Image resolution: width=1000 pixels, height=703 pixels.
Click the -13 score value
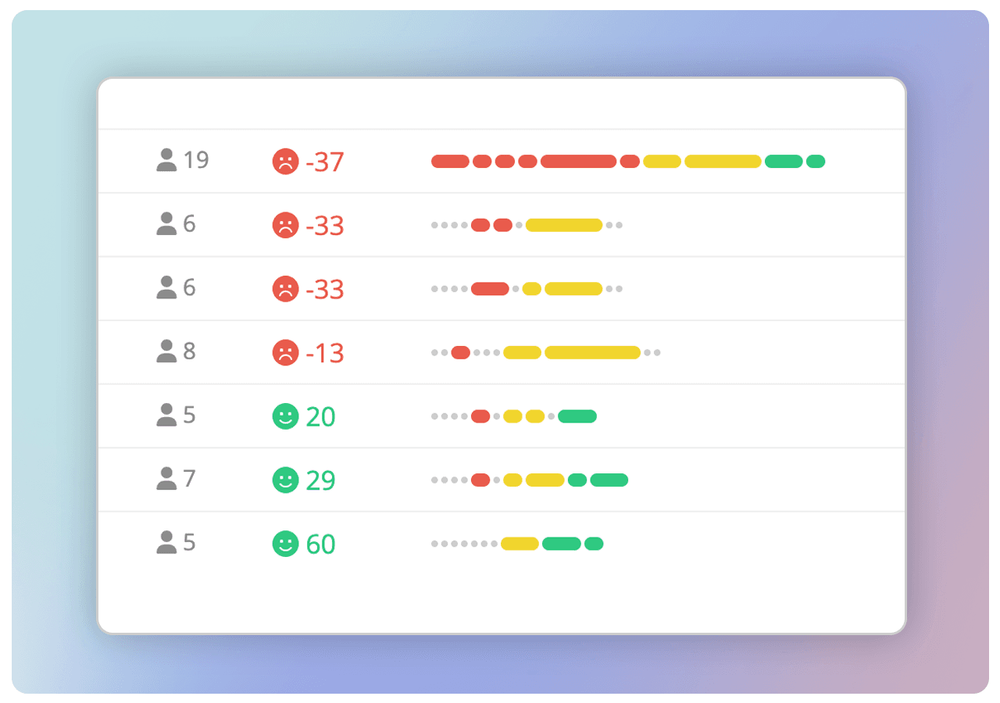pyautogui.click(x=325, y=353)
